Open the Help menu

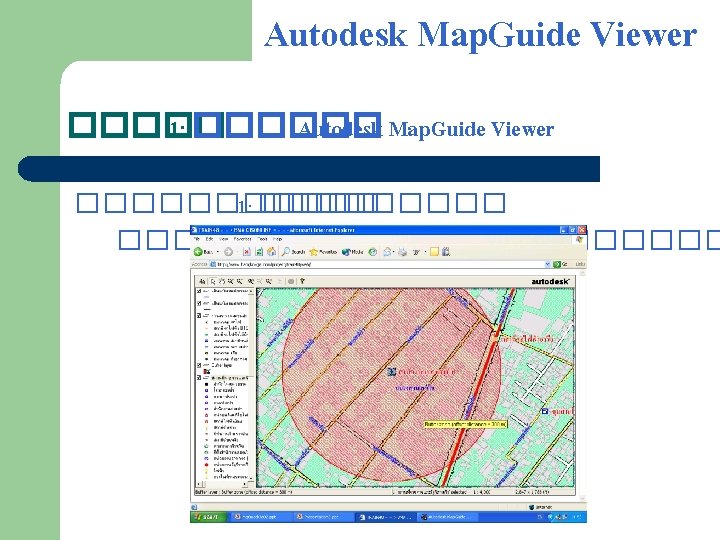(x=278, y=239)
